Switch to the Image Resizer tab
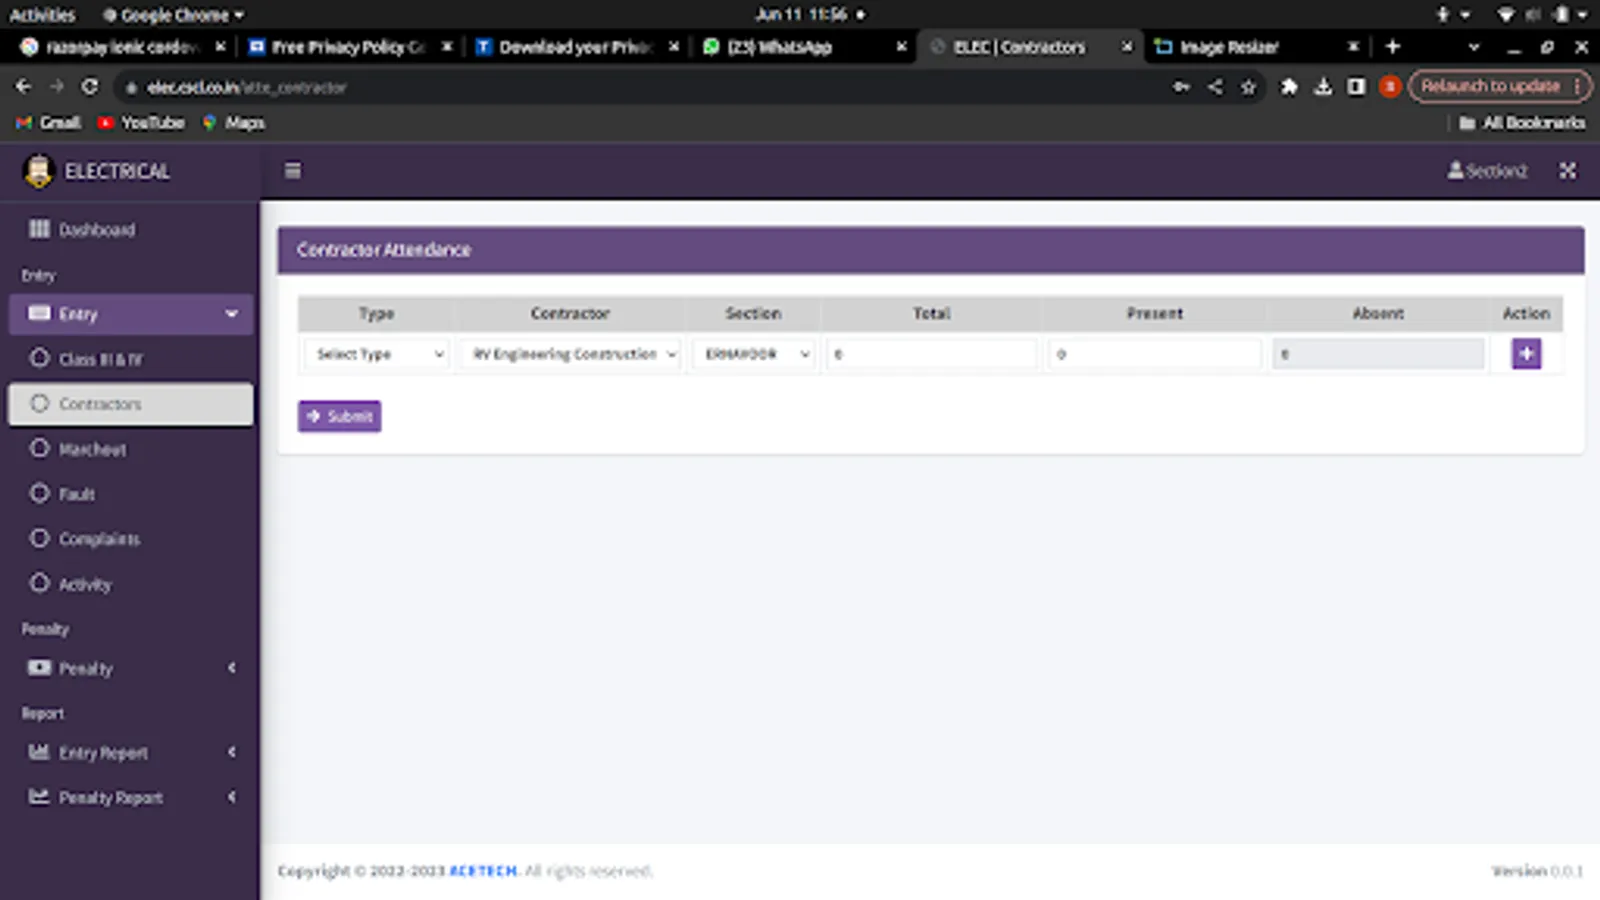The height and width of the screenshot is (900, 1600). [x=1255, y=47]
